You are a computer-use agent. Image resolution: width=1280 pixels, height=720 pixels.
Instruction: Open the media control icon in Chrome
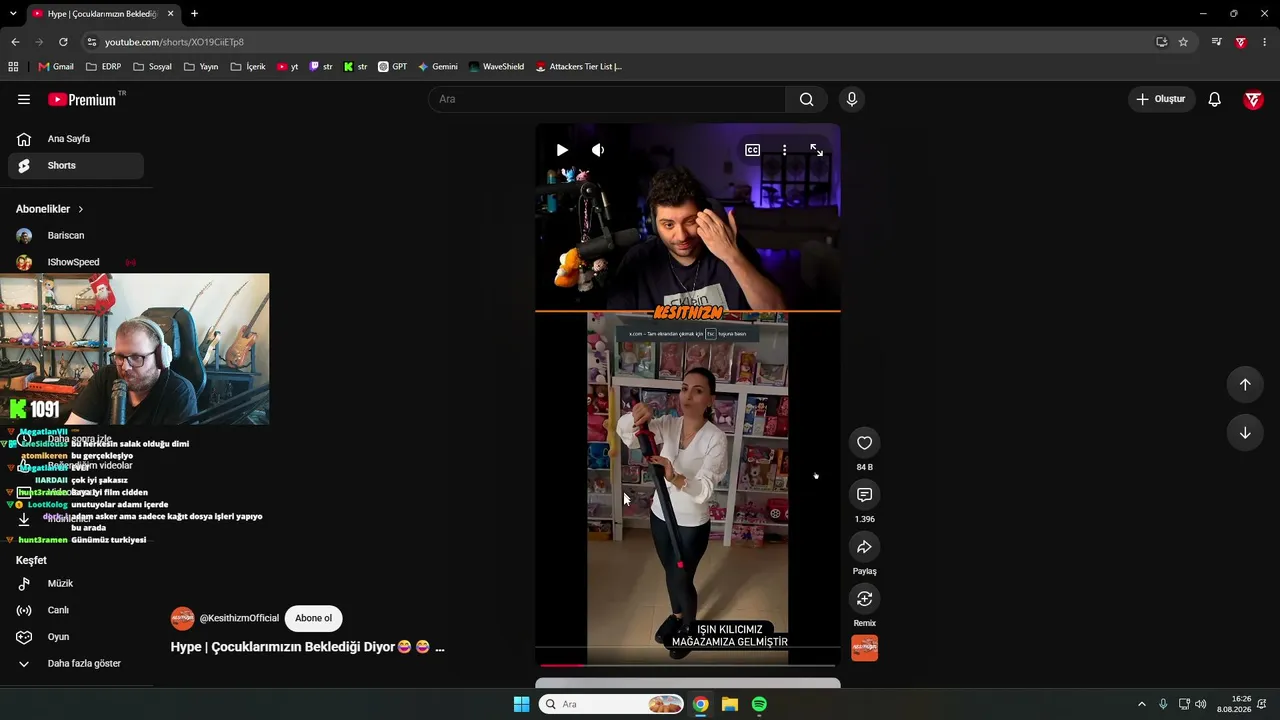point(1216,42)
